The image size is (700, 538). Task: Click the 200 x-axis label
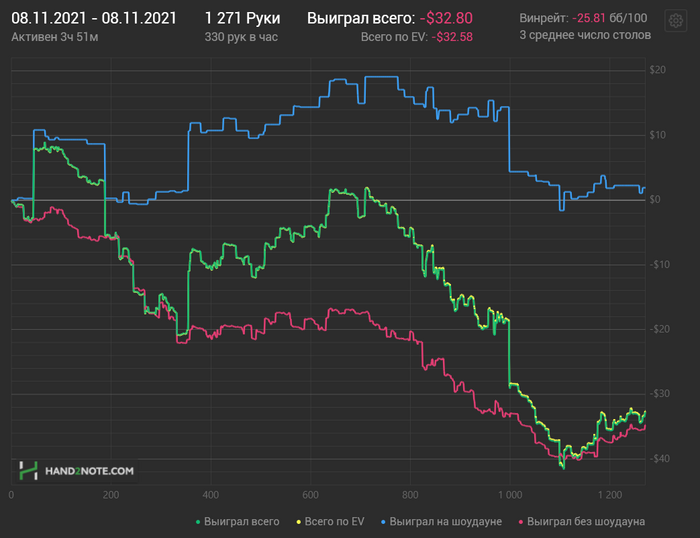point(111,495)
